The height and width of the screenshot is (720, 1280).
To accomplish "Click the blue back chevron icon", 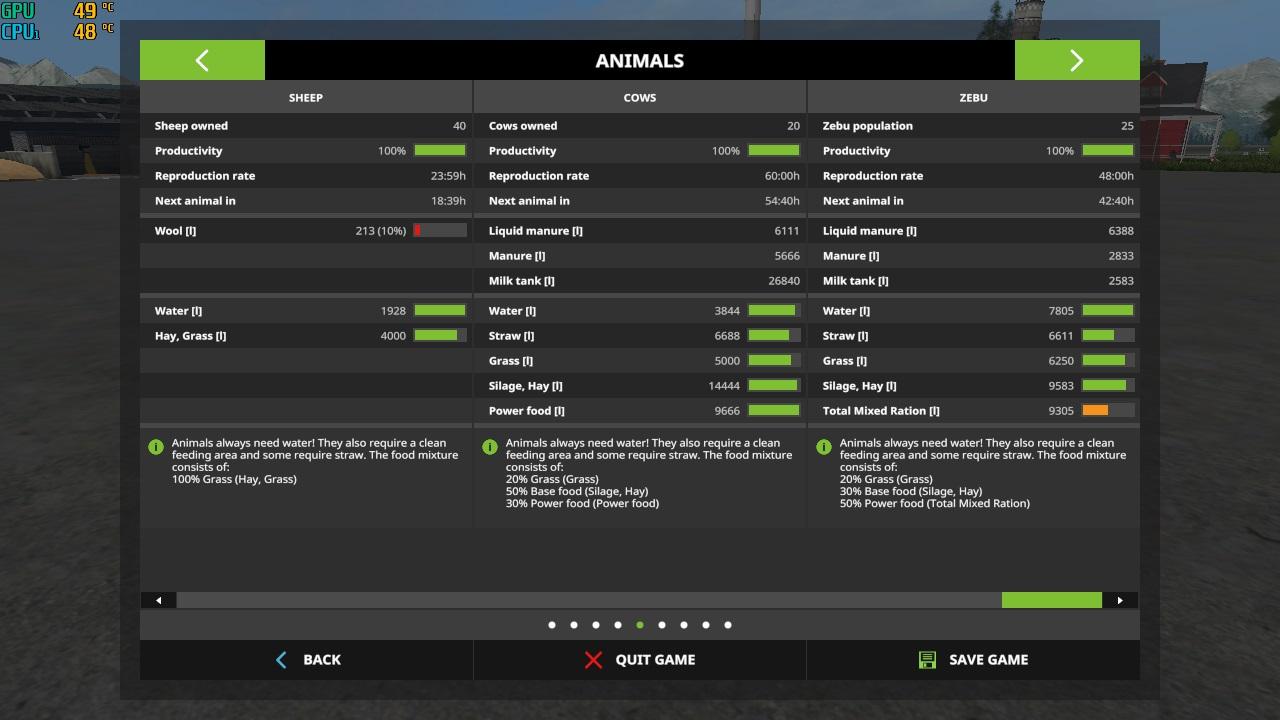I will click(x=281, y=660).
